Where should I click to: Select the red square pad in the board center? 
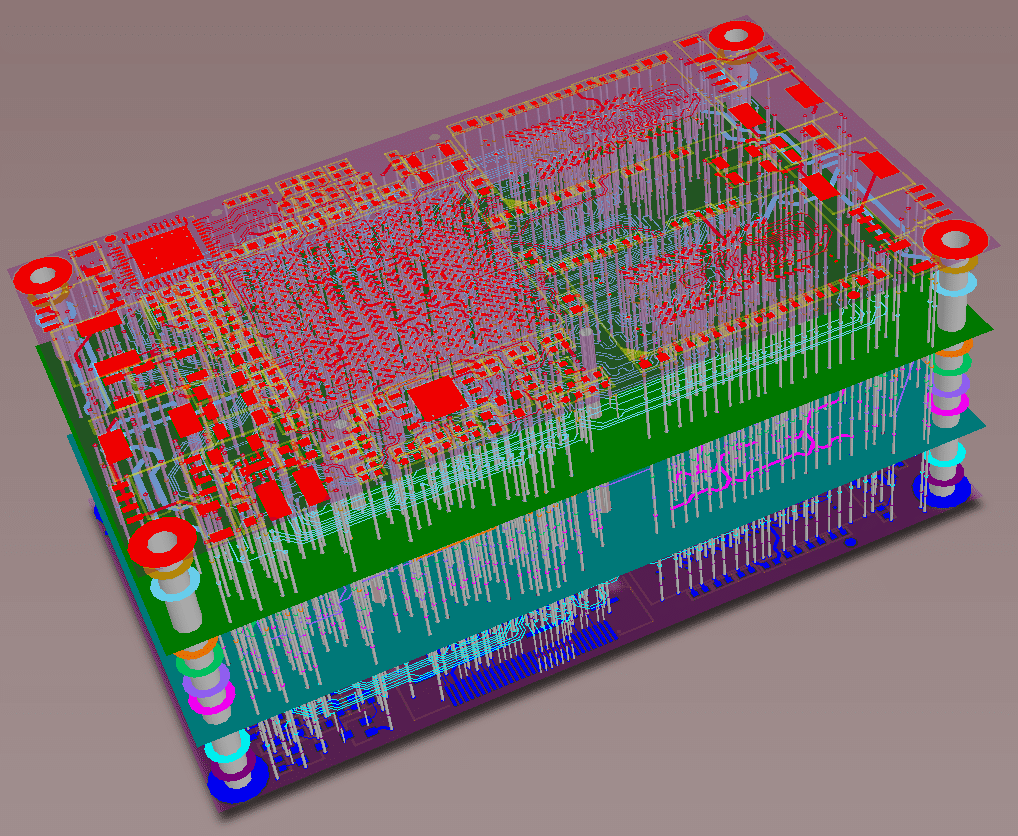[438, 397]
